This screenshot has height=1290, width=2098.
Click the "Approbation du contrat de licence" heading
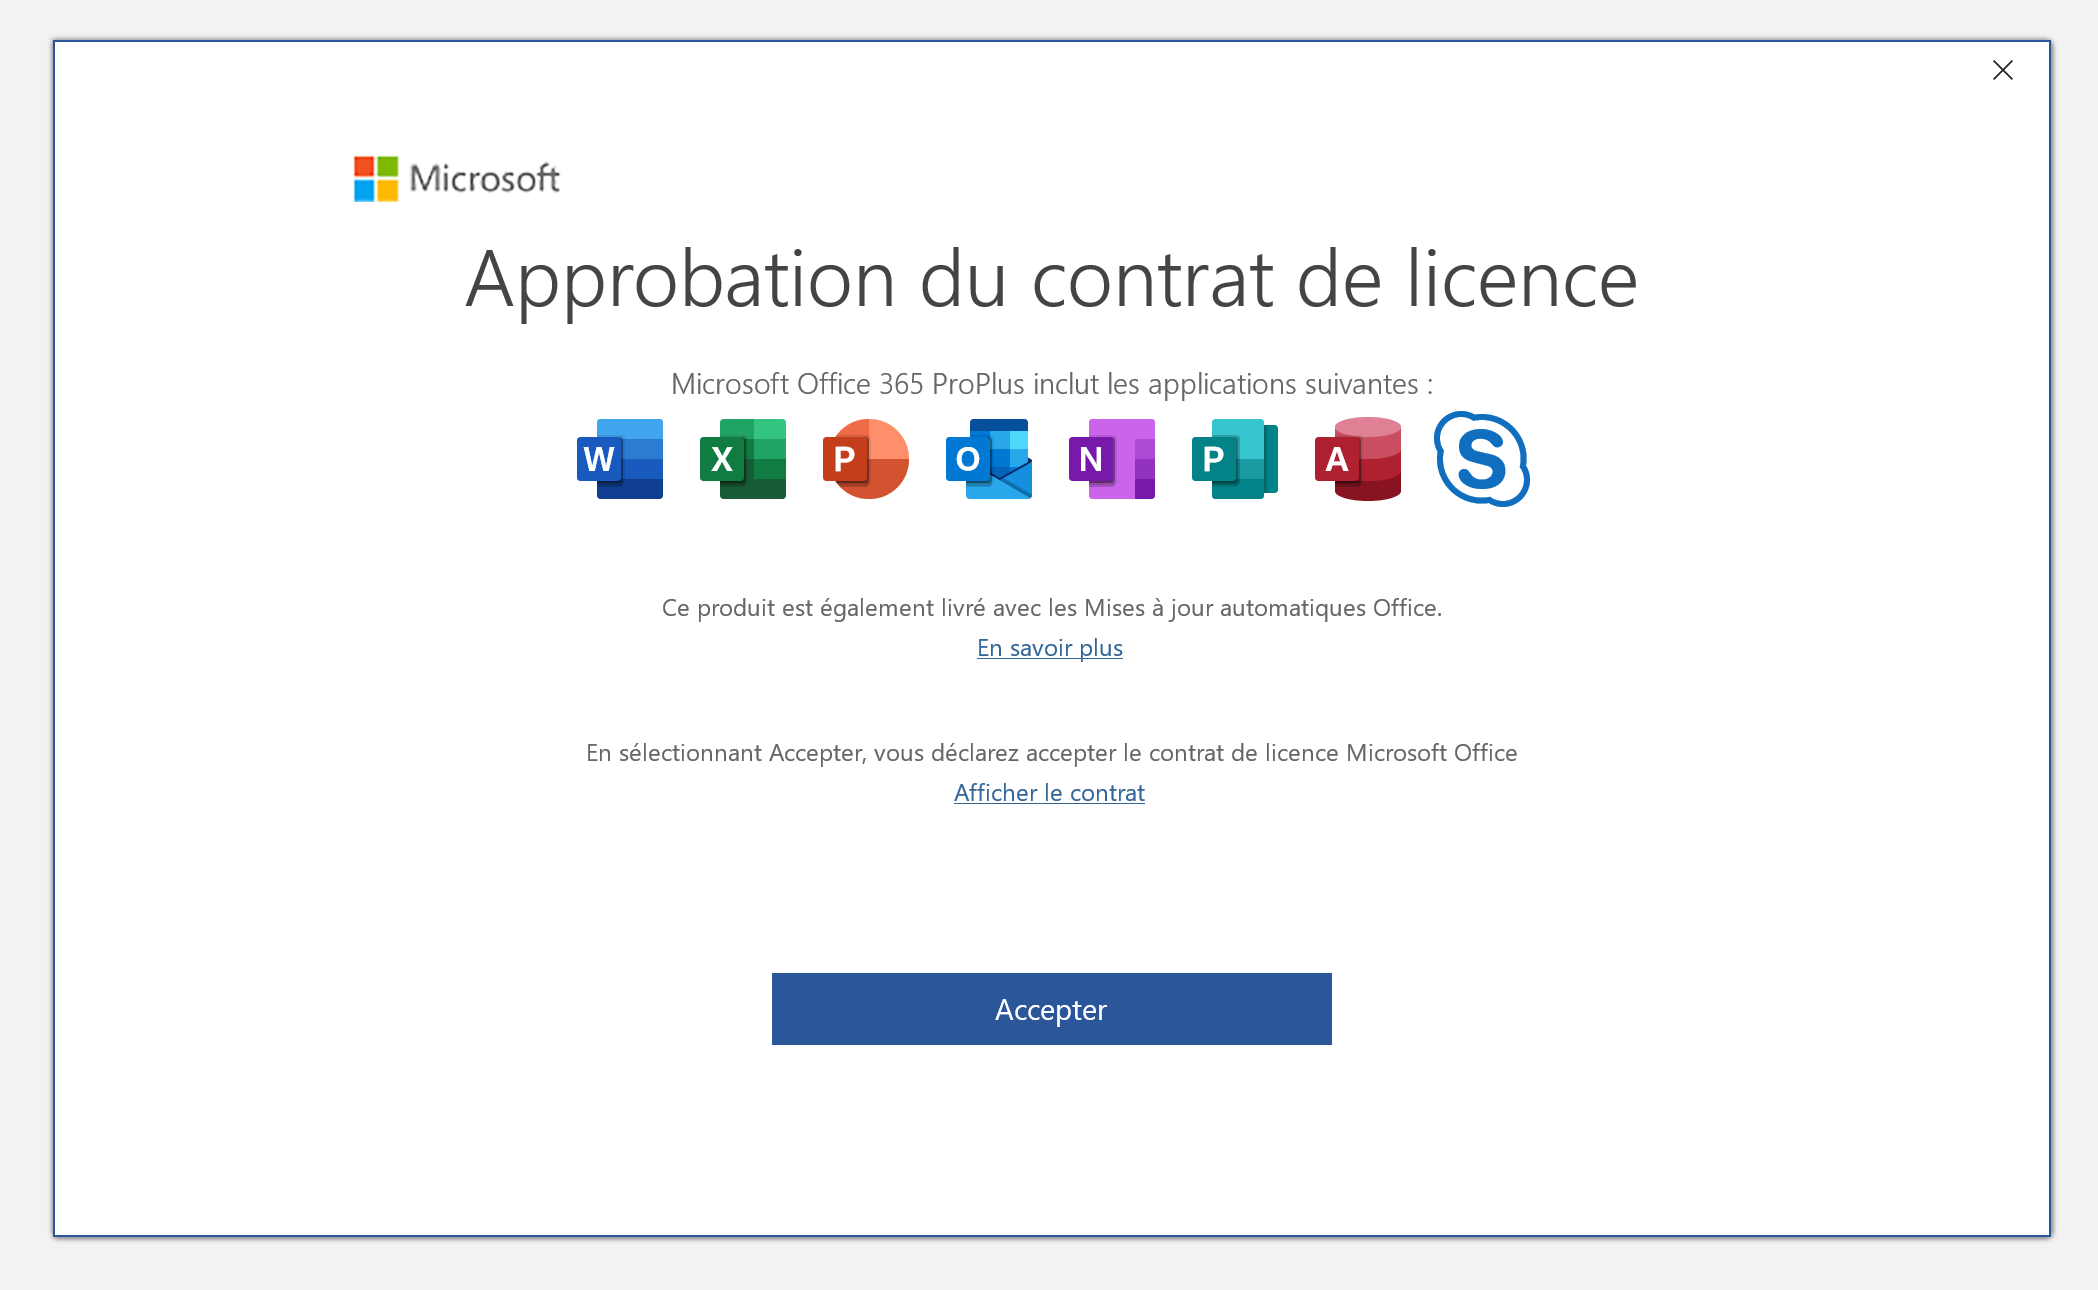(x=1051, y=280)
